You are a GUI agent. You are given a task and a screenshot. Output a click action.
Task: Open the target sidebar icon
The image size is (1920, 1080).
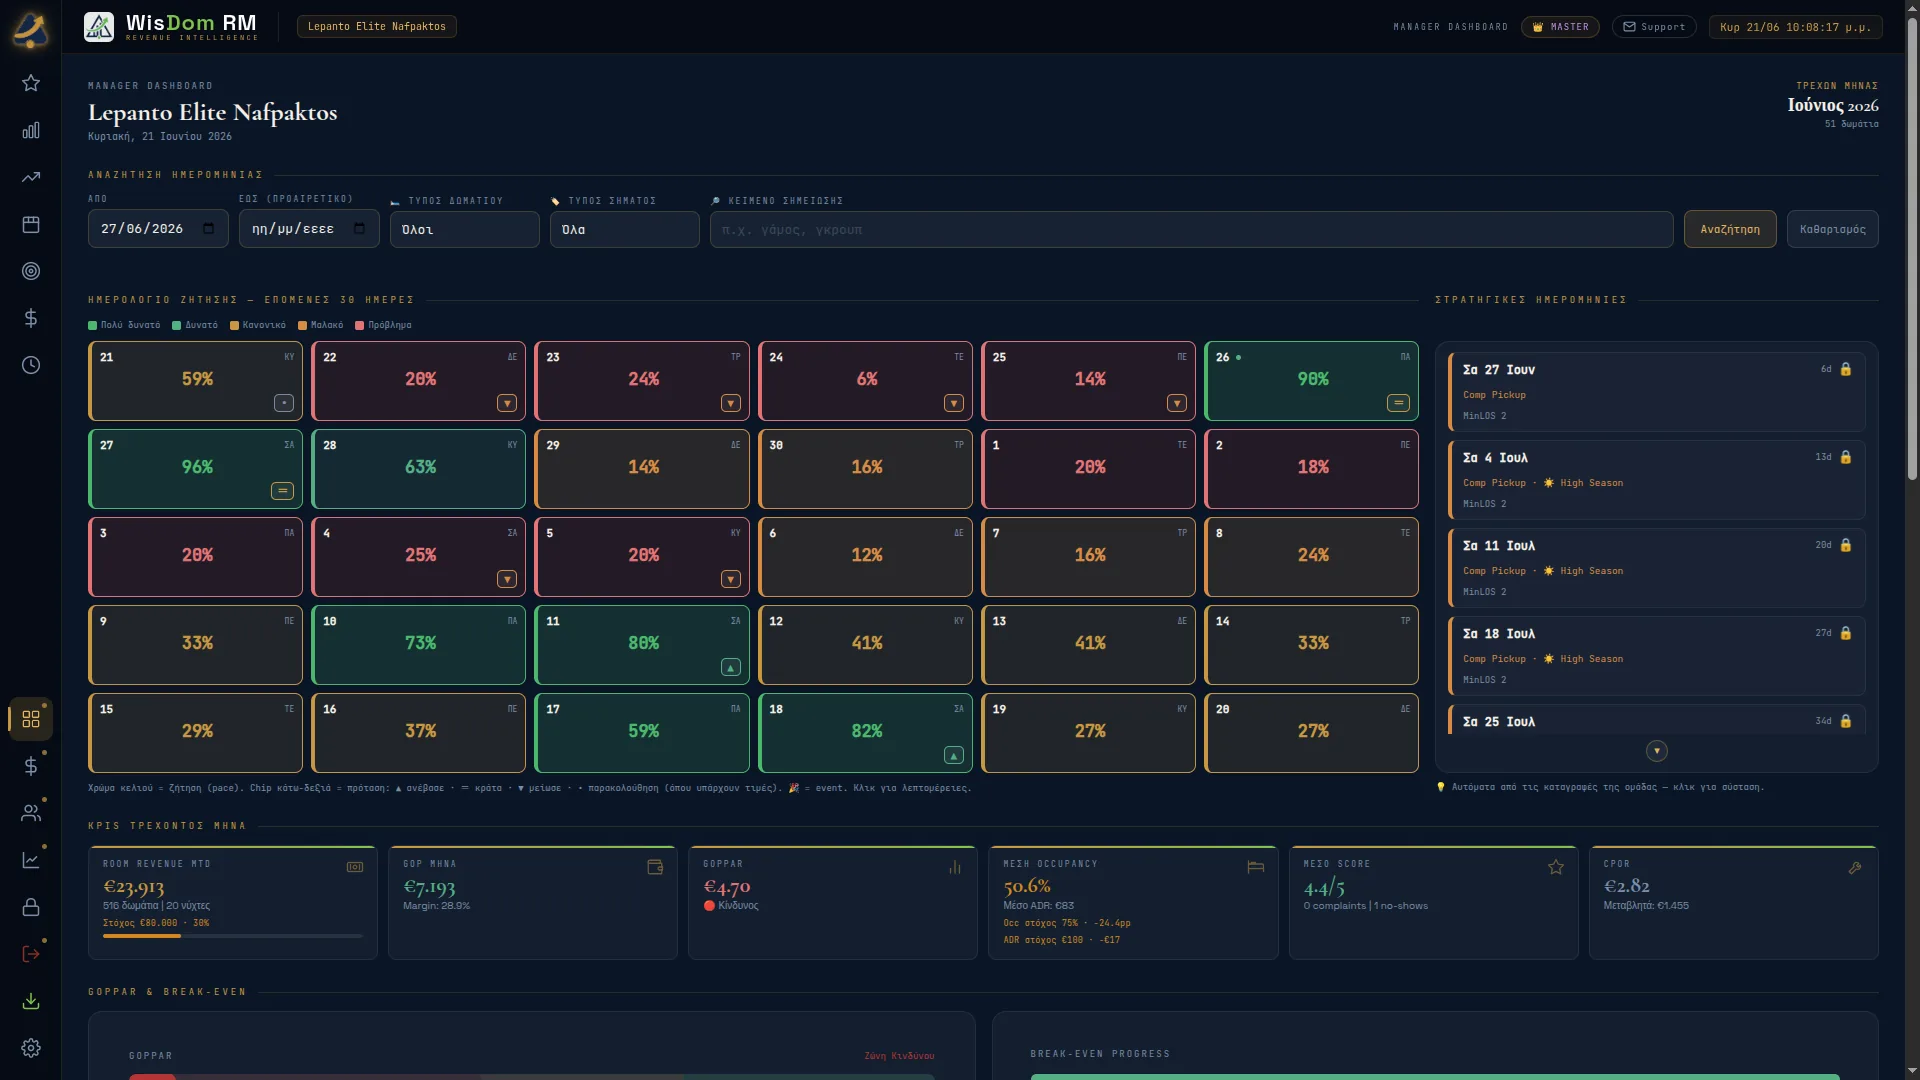pos(31,271)
